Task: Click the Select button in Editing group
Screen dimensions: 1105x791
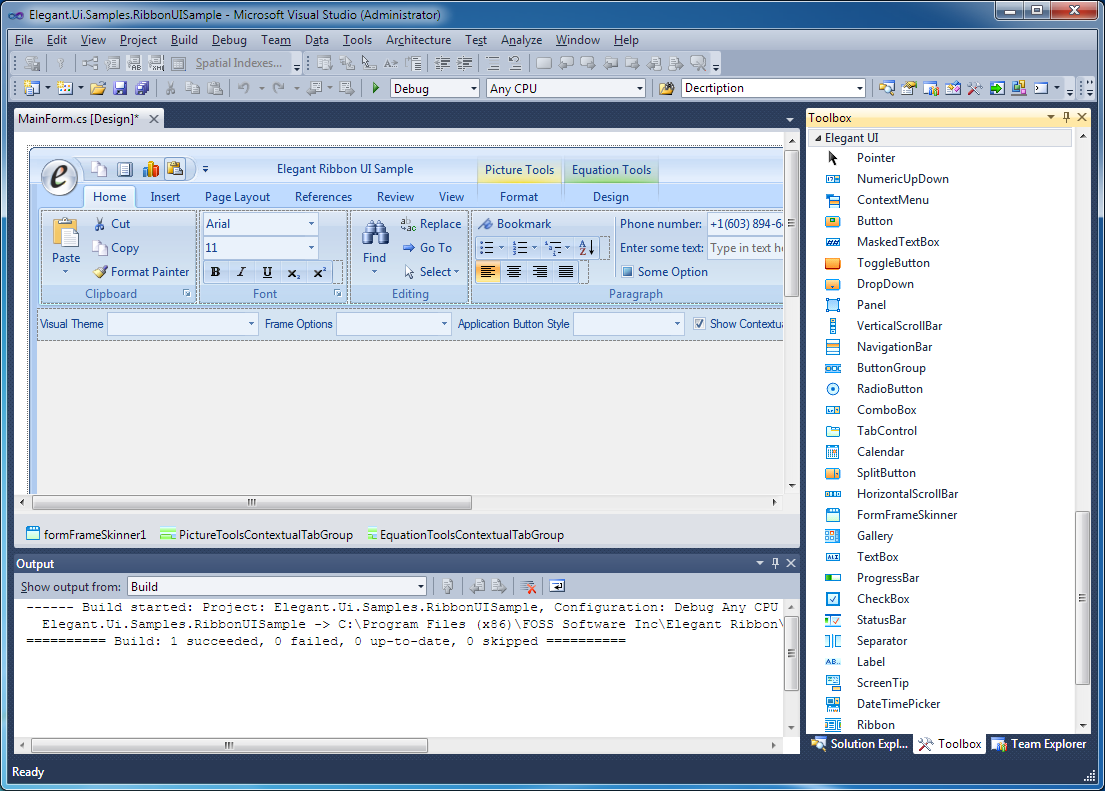Action: [431, 271]
